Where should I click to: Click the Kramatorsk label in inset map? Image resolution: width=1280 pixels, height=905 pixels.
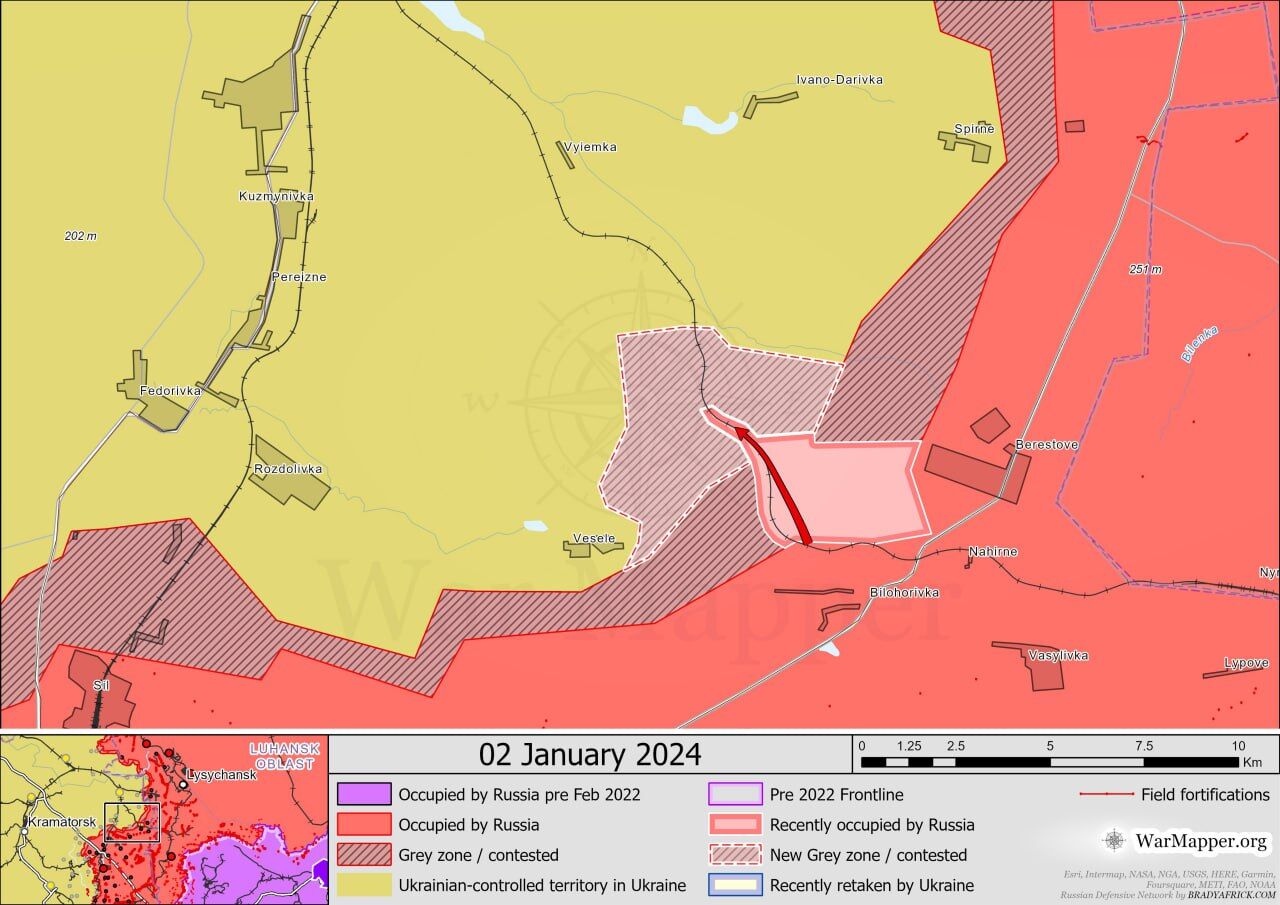point(62,821)
